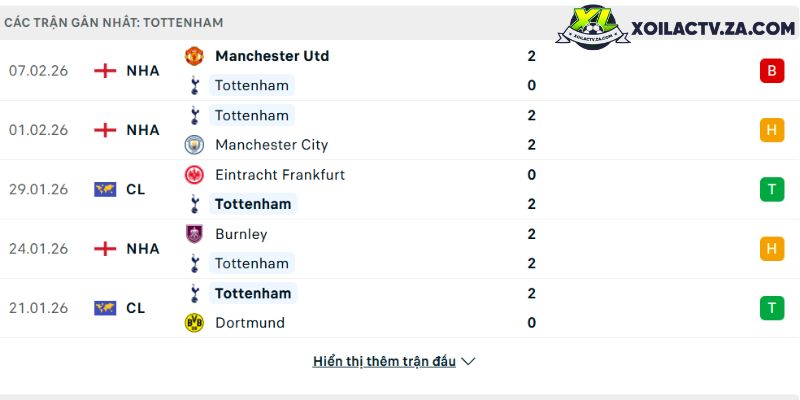
Task: Open the XoilacTV logo
Action: [682, 29]
